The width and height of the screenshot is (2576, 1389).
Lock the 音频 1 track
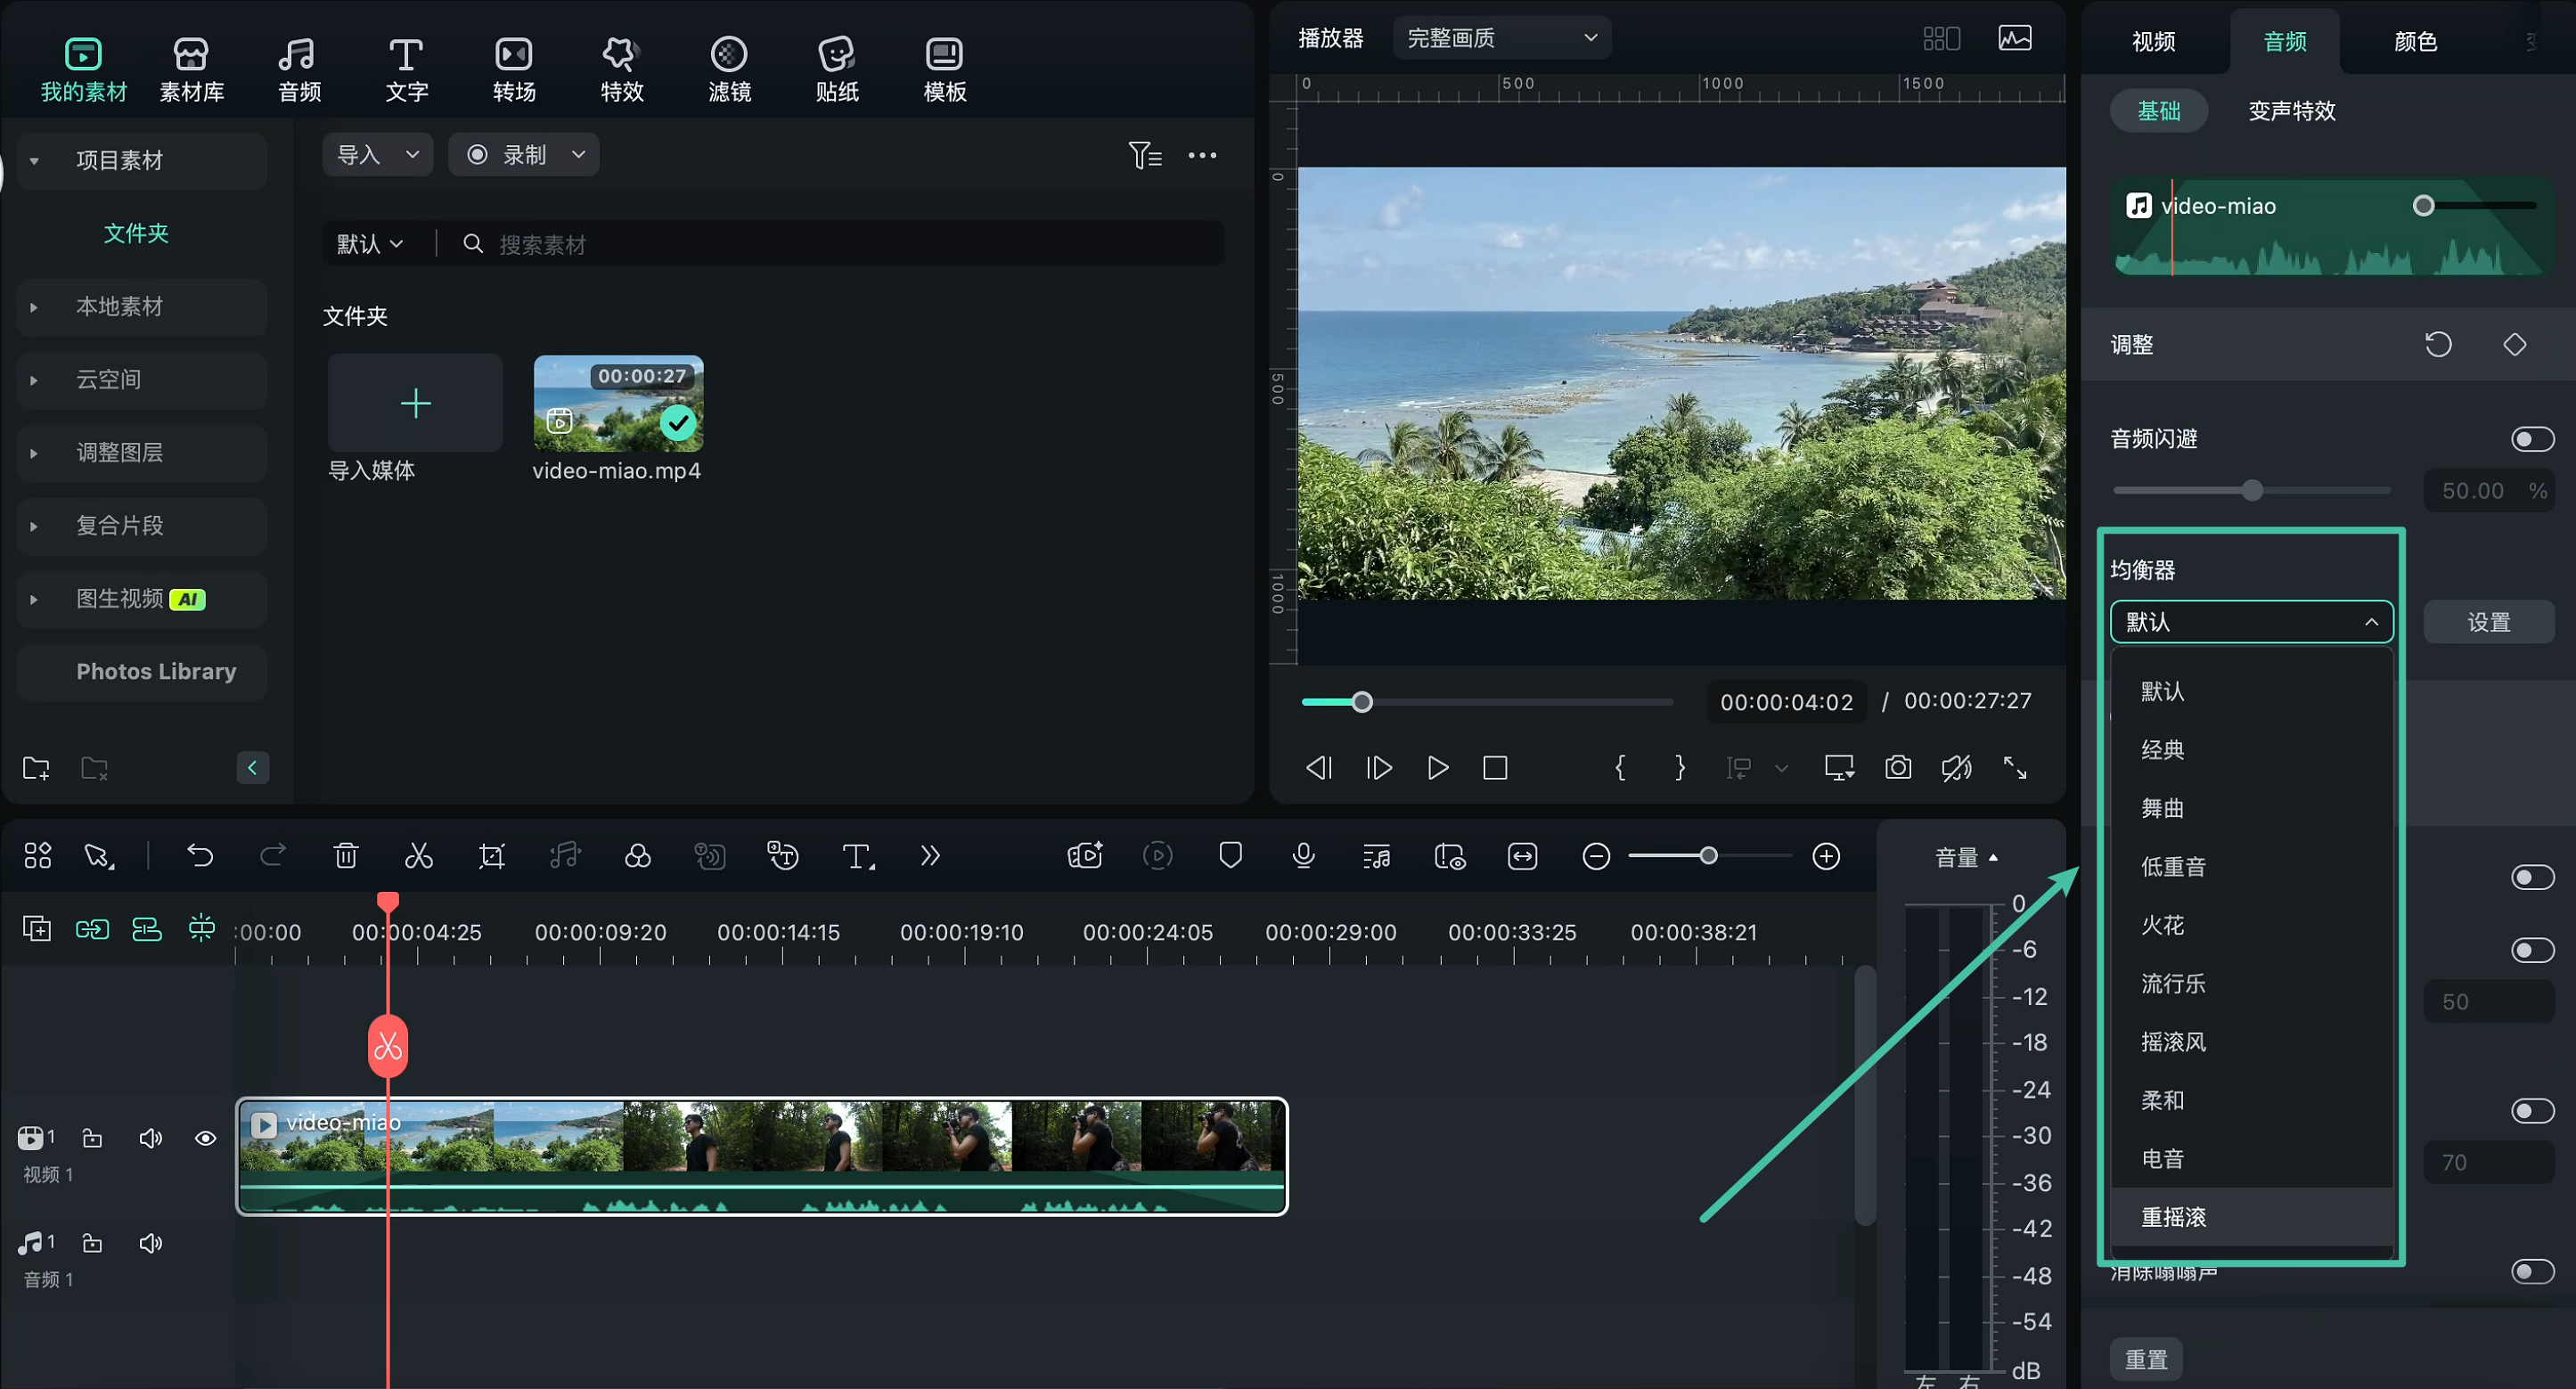pos(92,1243)
